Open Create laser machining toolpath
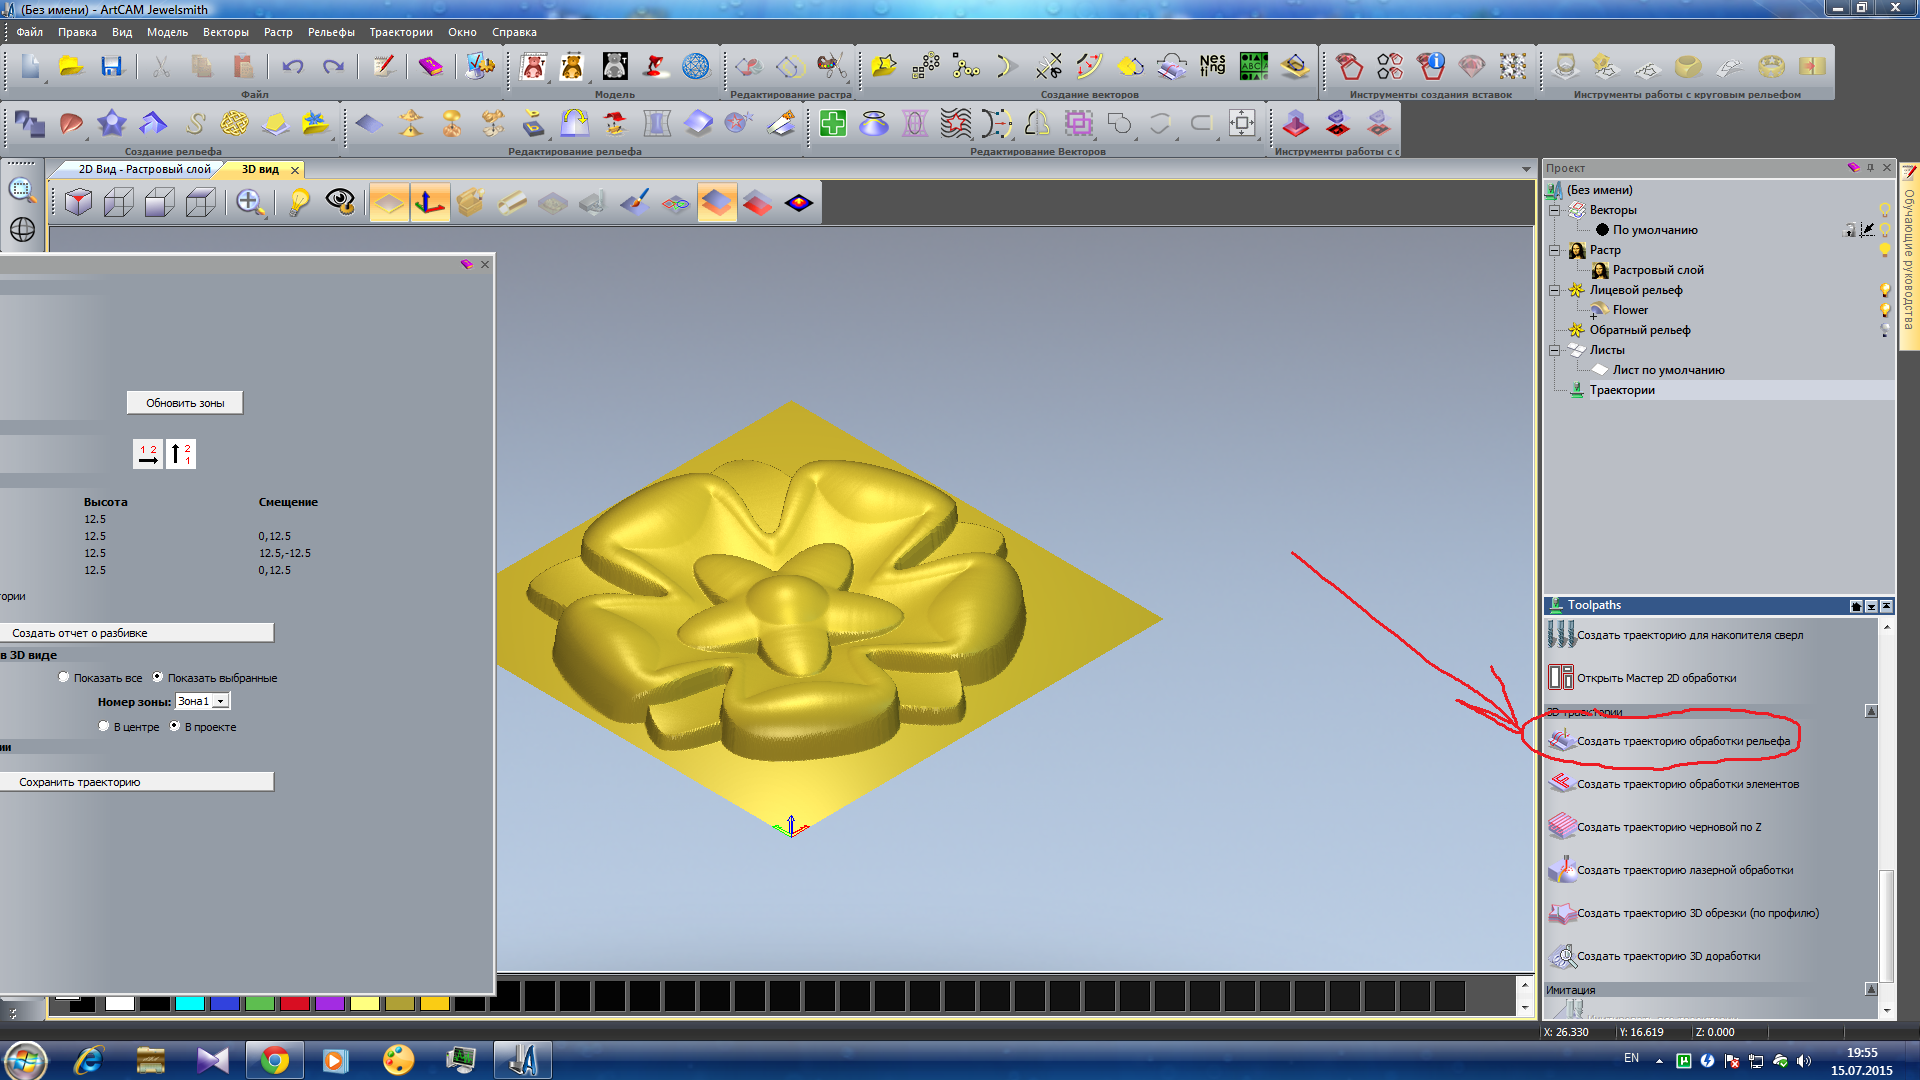 pos(1684,870)
